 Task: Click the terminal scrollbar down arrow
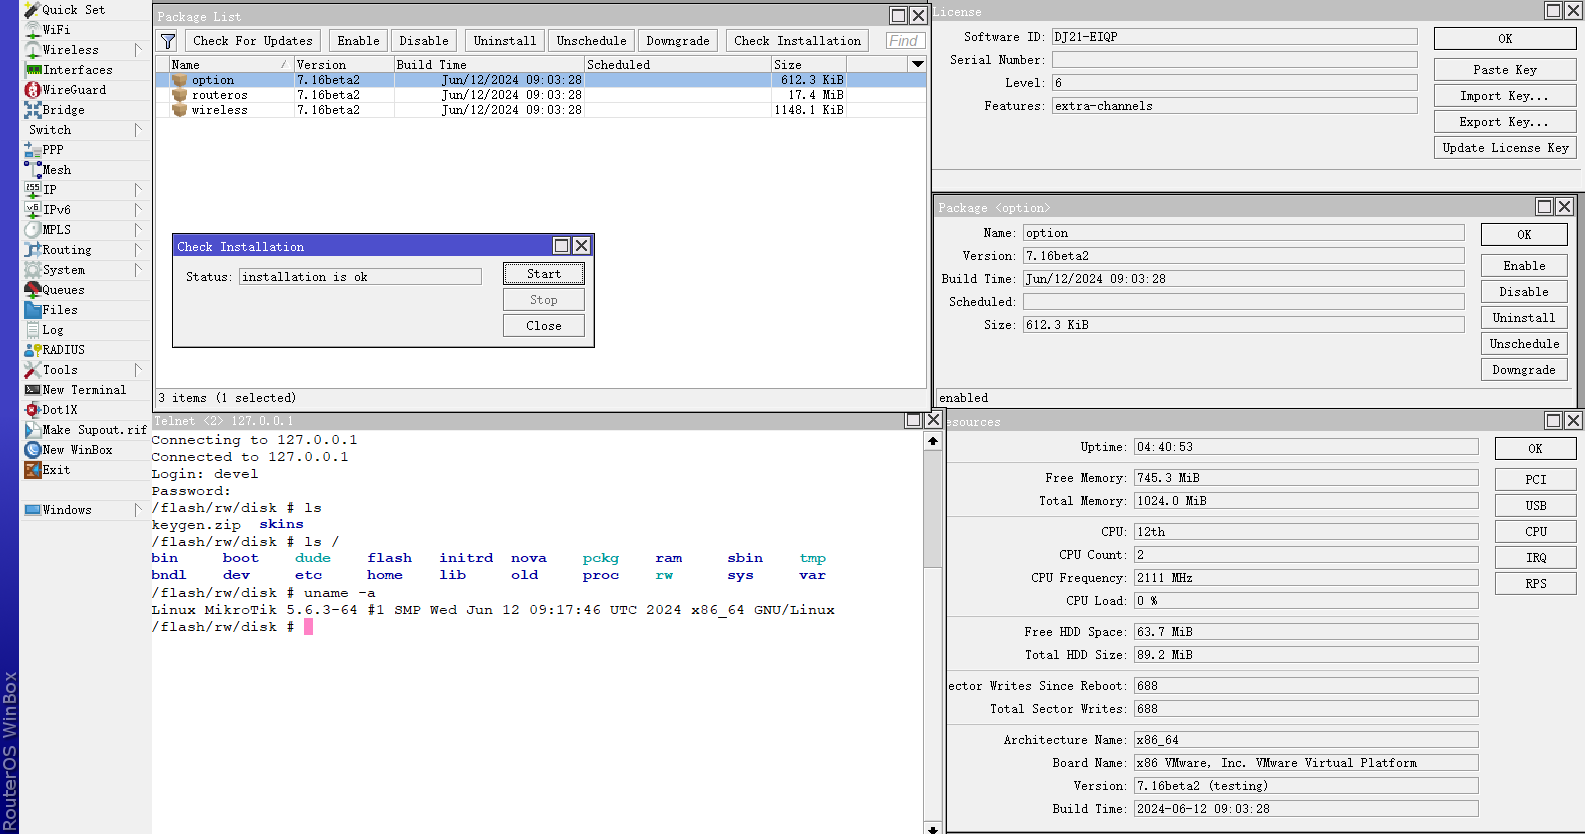point(933,827)
